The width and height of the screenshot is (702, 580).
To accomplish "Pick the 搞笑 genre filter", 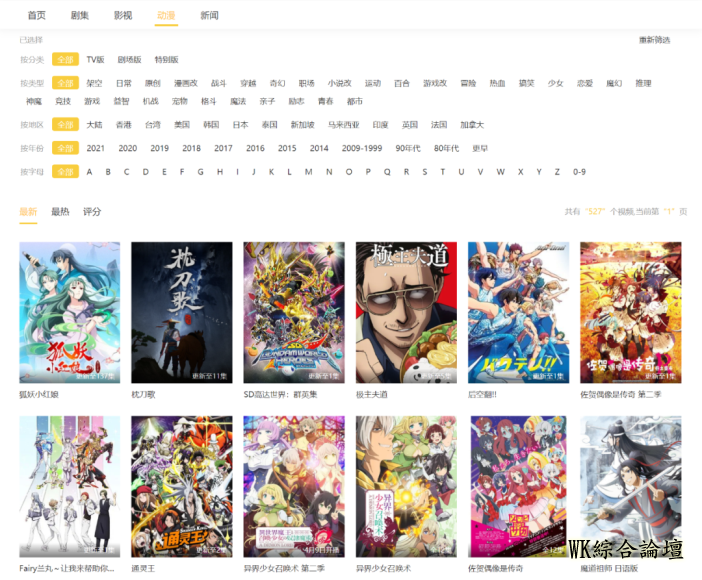I will [x=526, y=83].
